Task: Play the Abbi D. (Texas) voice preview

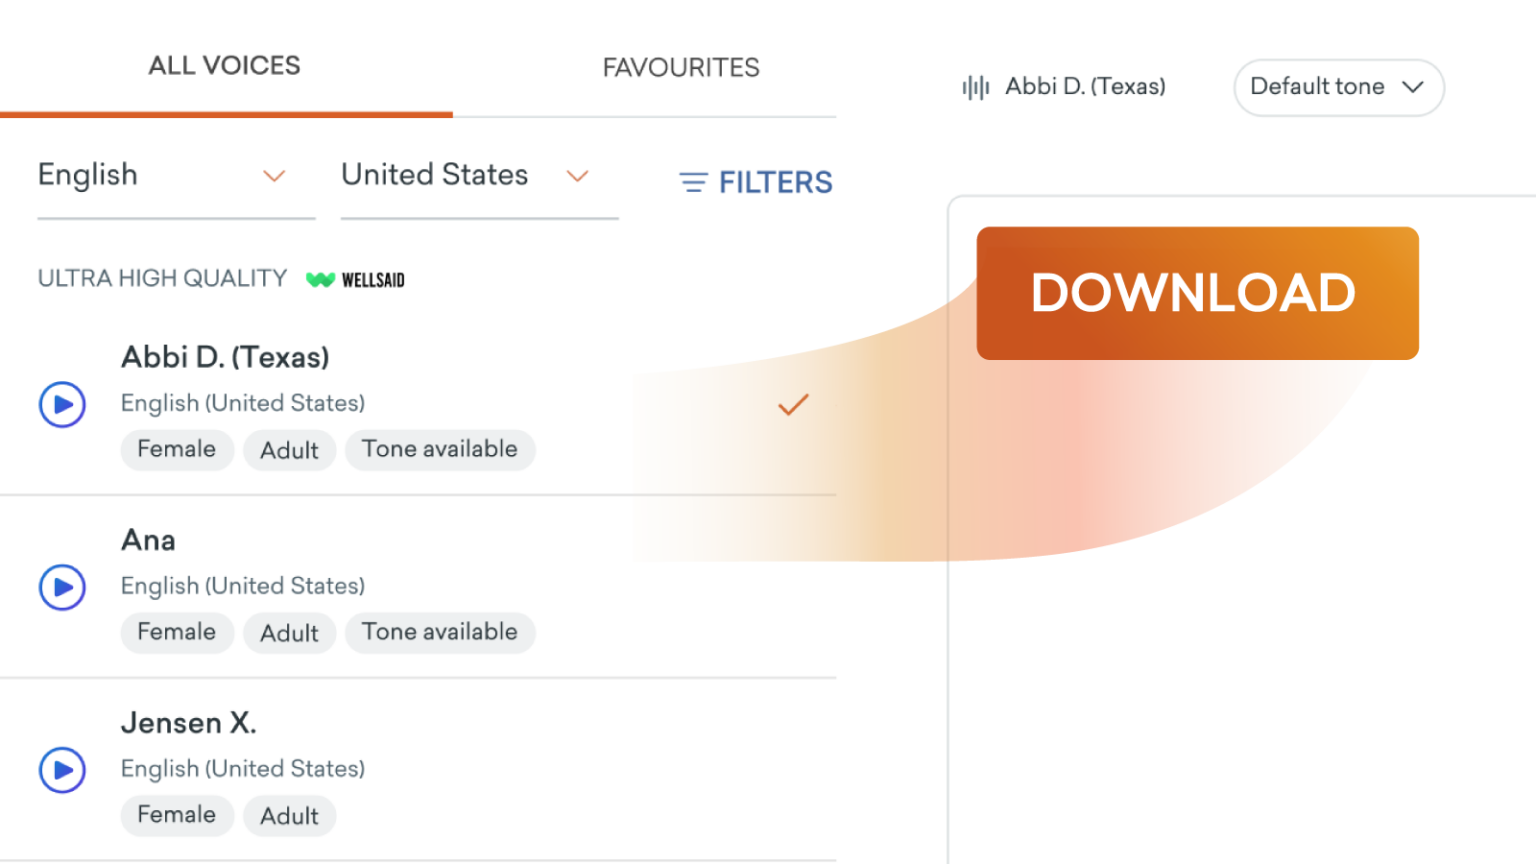Action: click(62, 405)
